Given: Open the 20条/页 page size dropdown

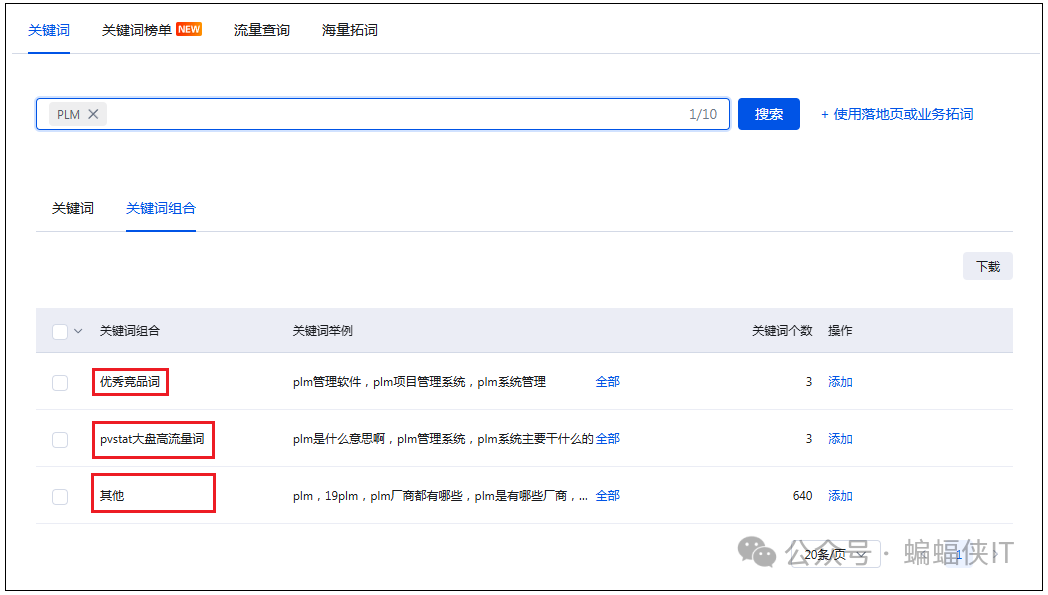Looking at the screenshot, I should [840, 554].
